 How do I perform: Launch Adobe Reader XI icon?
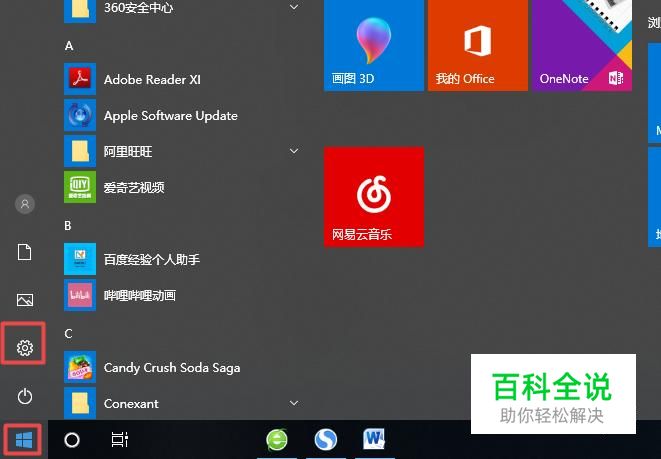[x=80, y=79]
